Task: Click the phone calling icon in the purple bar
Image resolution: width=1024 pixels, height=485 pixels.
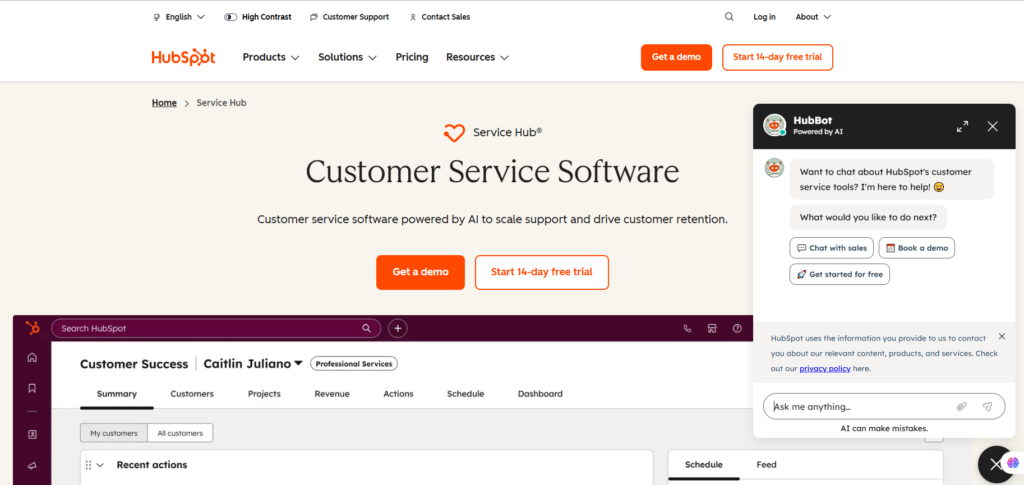Action: pos(687,328)
